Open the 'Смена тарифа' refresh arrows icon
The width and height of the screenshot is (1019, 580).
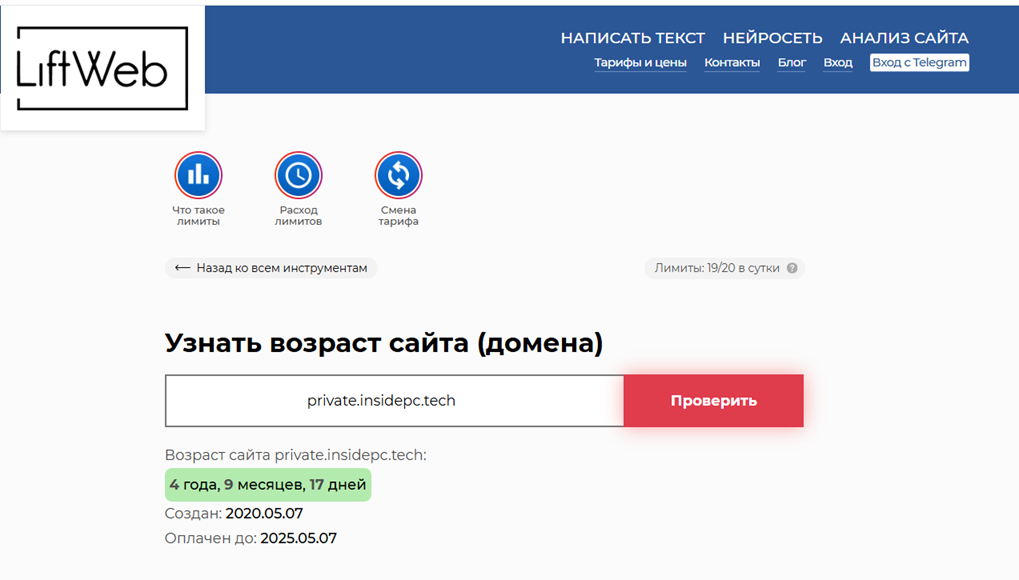click(x=398, y=175)
